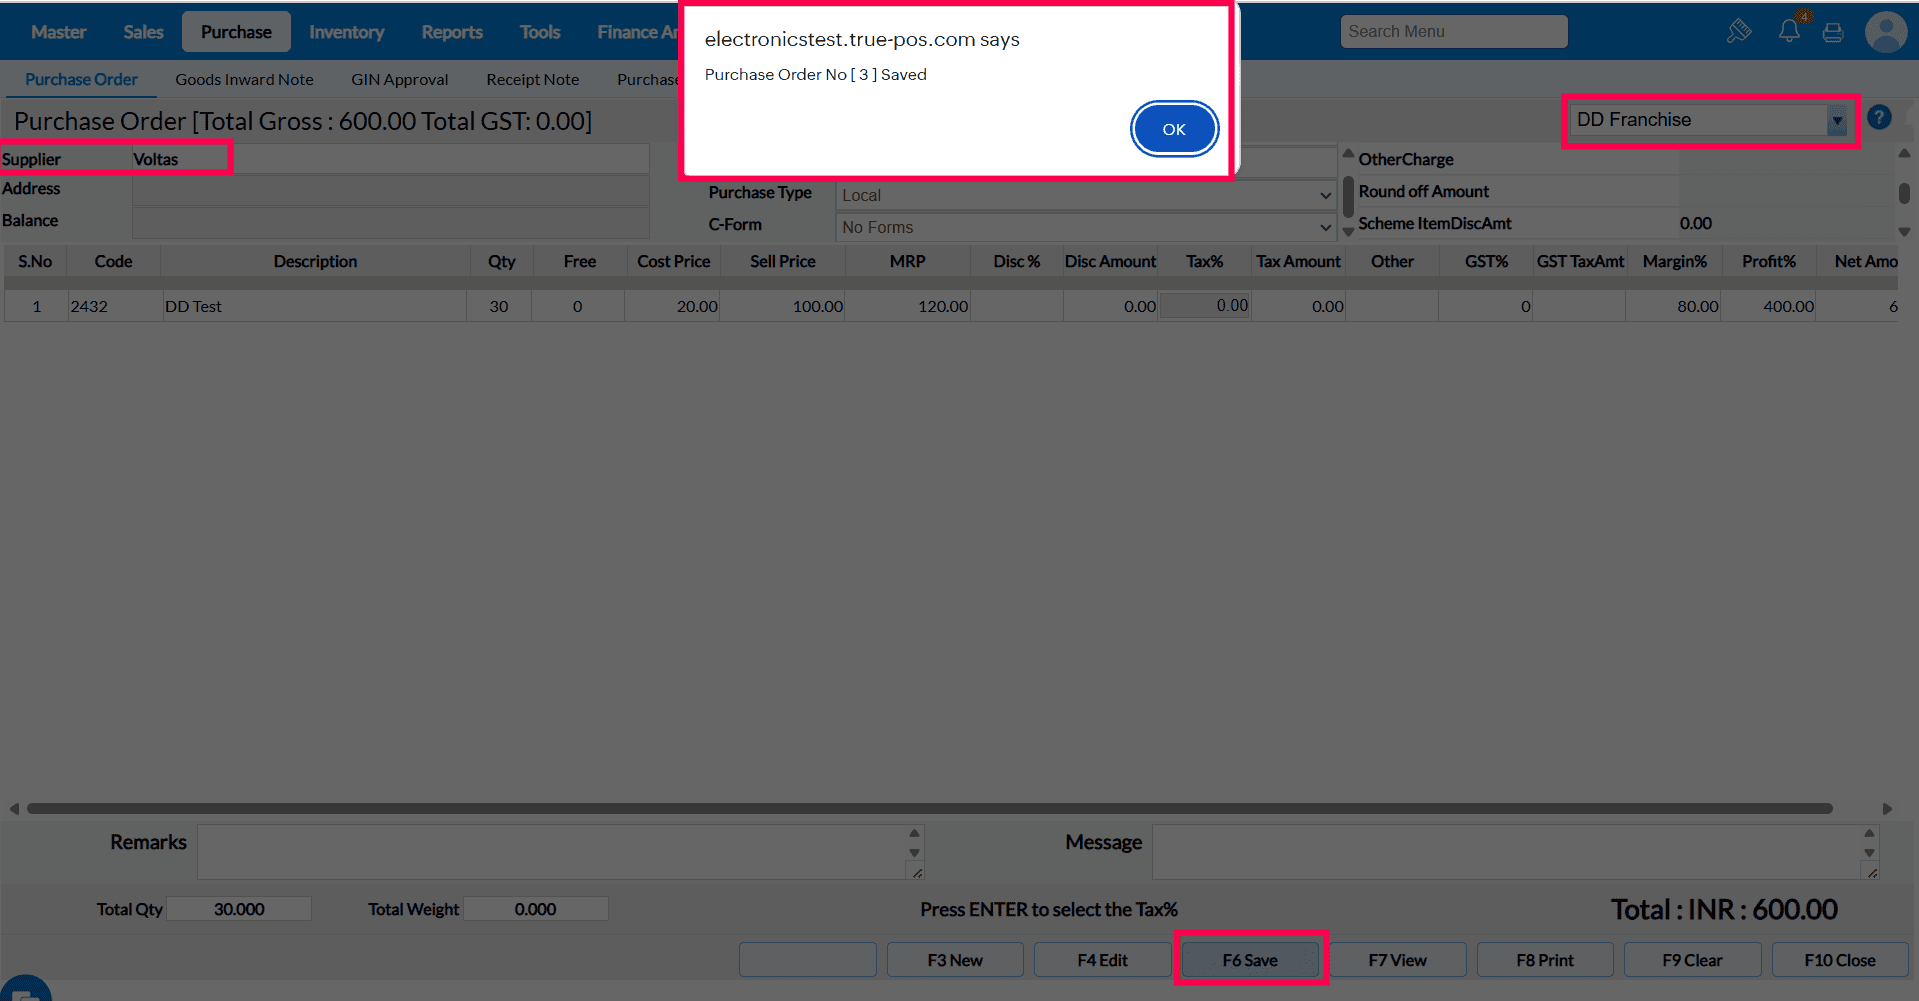Click the F4 Edit button
Screen dimensions: 1919x1001
1102,960
